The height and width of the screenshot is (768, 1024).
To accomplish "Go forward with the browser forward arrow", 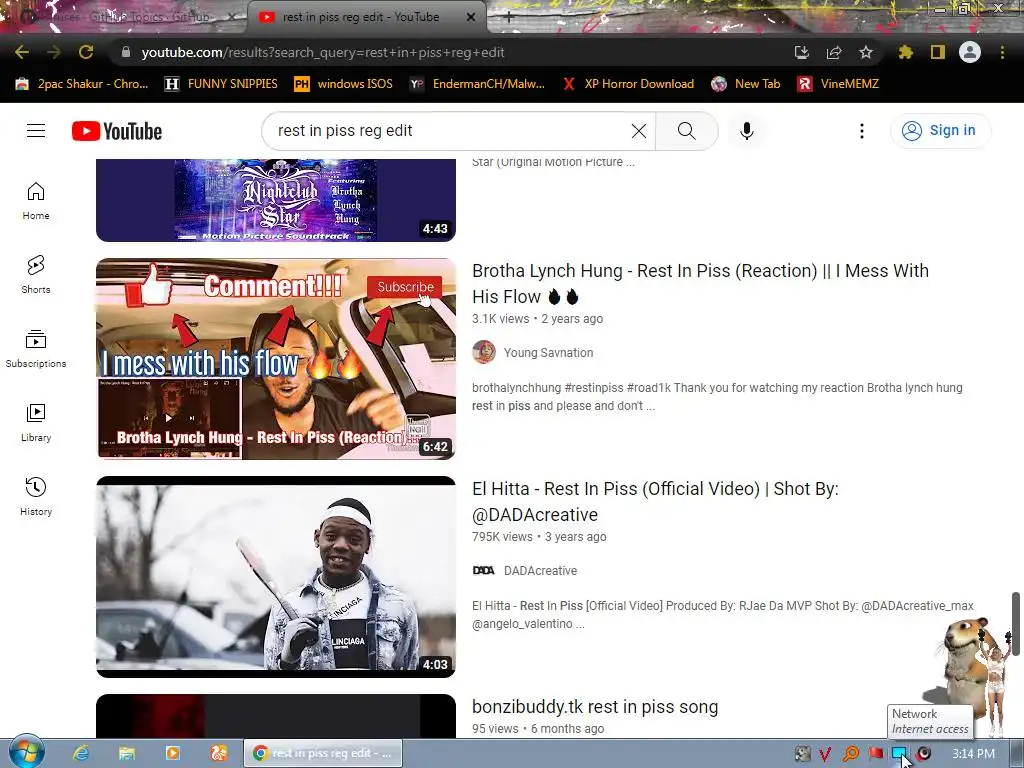I will [x=54, y=52].
